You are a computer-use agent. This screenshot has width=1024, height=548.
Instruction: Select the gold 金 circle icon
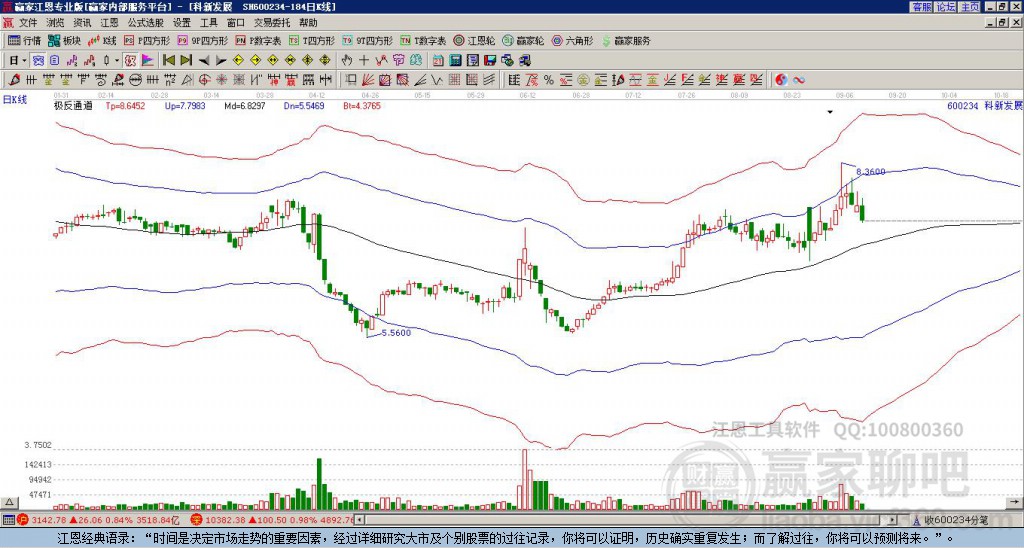[x=583, y=80]
